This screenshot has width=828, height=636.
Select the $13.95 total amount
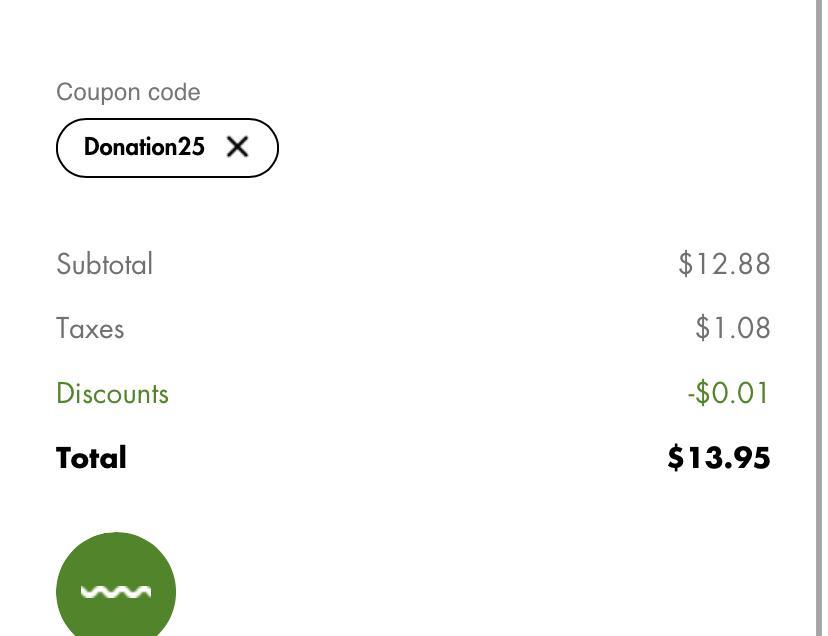pyautogui.click(x=718, y=458)
